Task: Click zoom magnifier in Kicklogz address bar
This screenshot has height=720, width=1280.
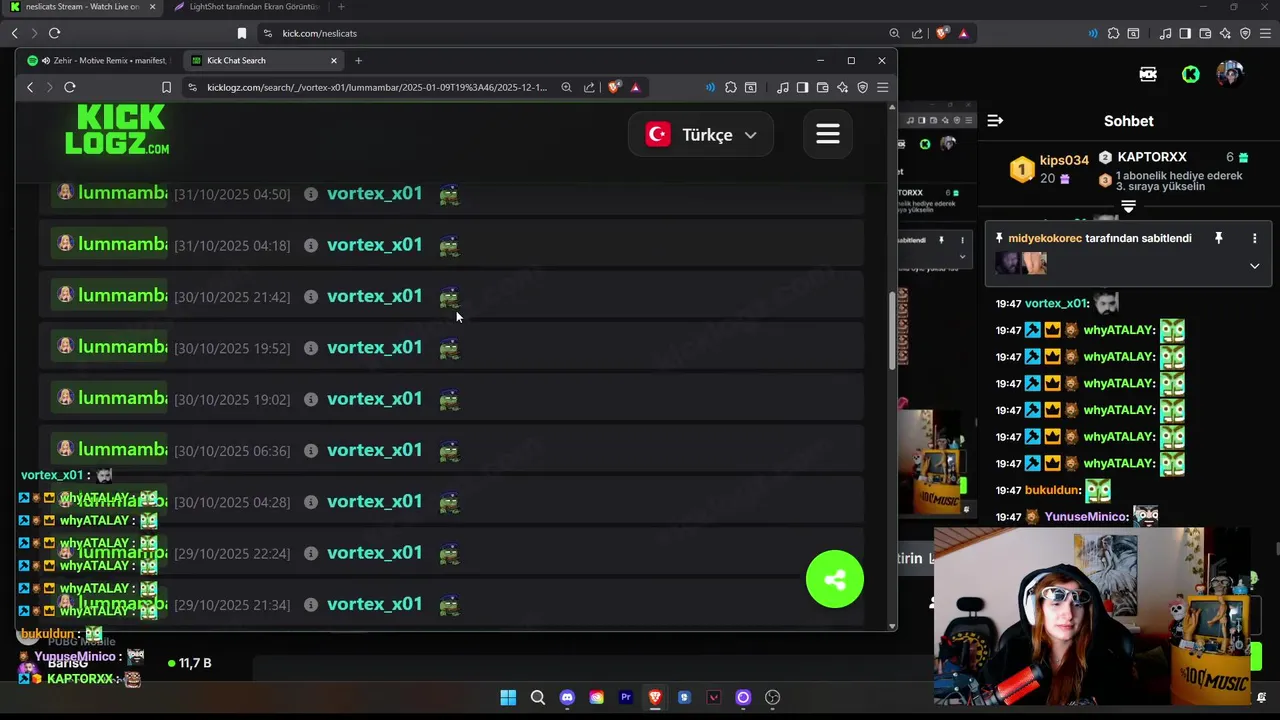Action: click(566, 87)
